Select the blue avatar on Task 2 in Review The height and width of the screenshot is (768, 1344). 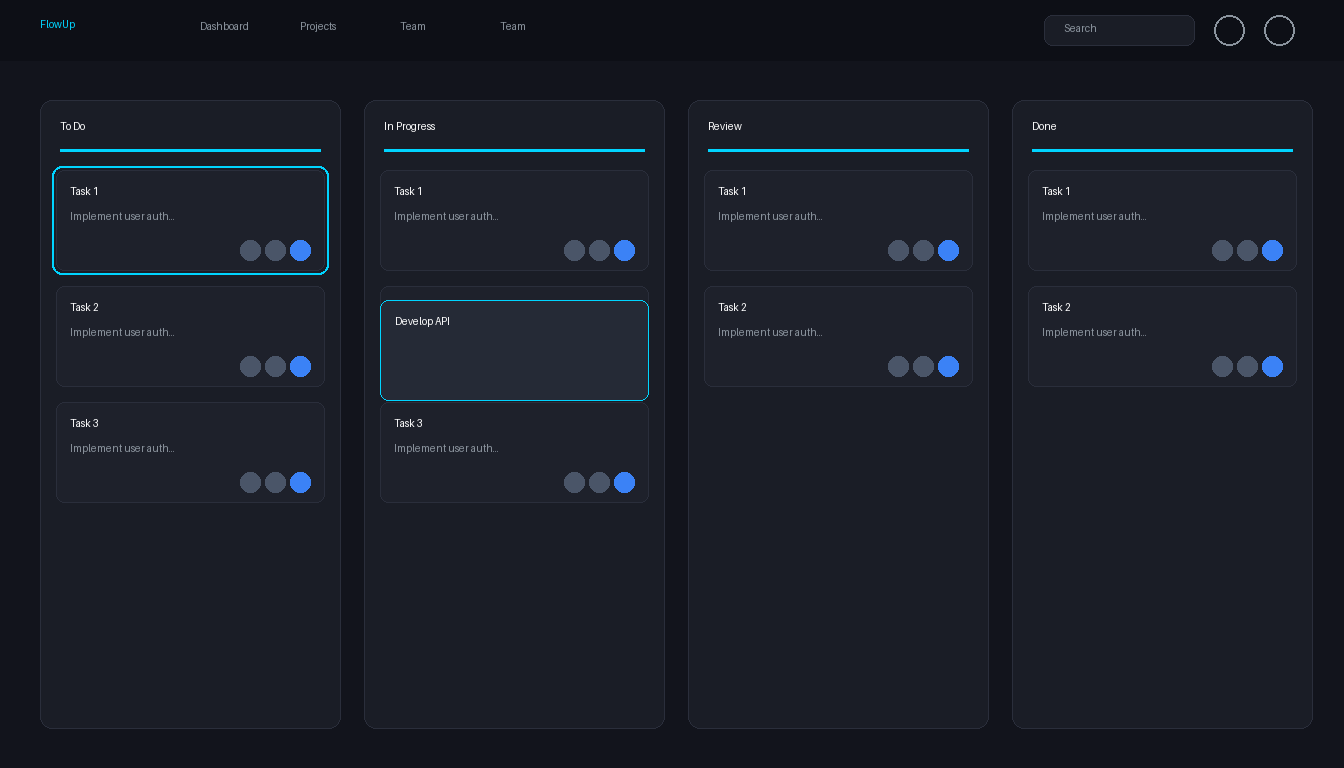[x=948, y=366]
